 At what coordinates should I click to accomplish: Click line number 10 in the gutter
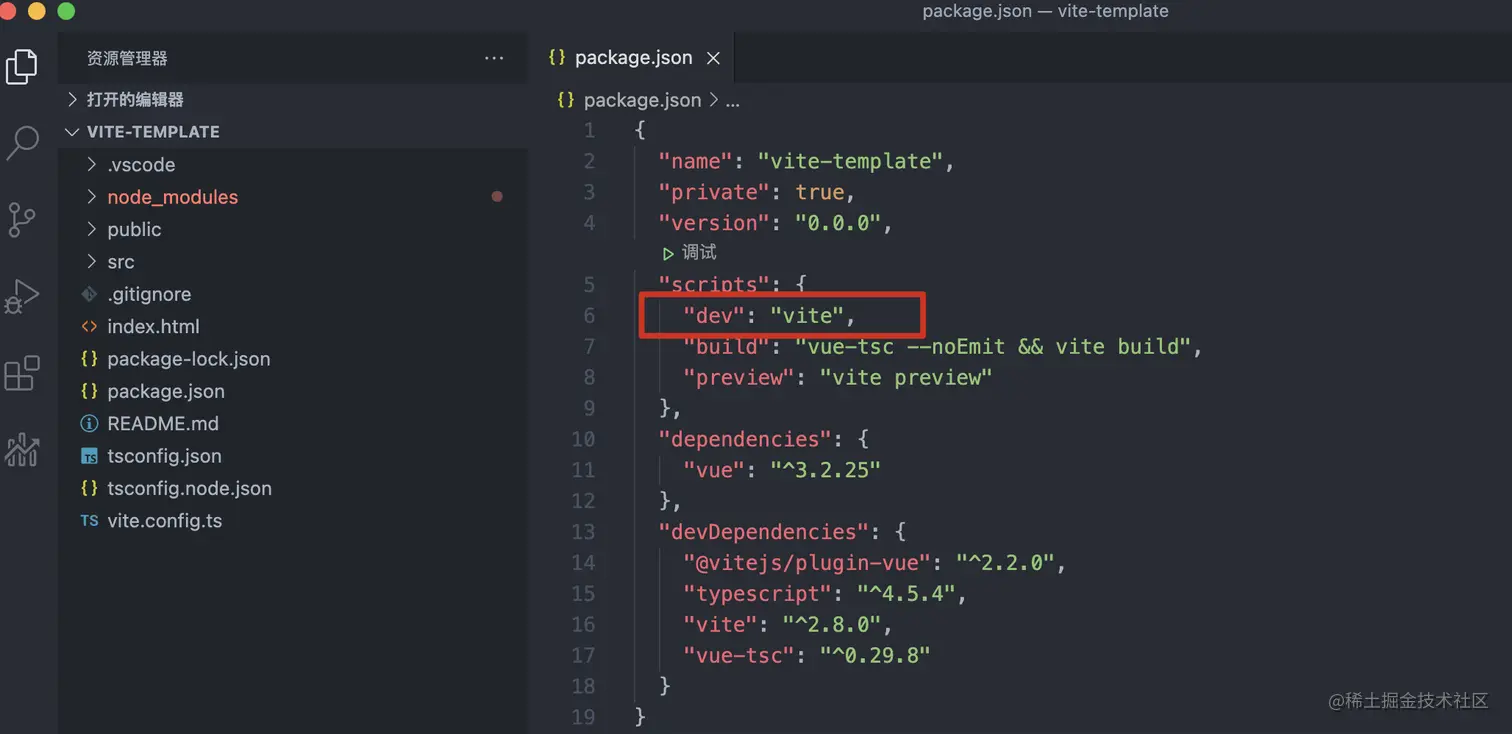[583, 439]
